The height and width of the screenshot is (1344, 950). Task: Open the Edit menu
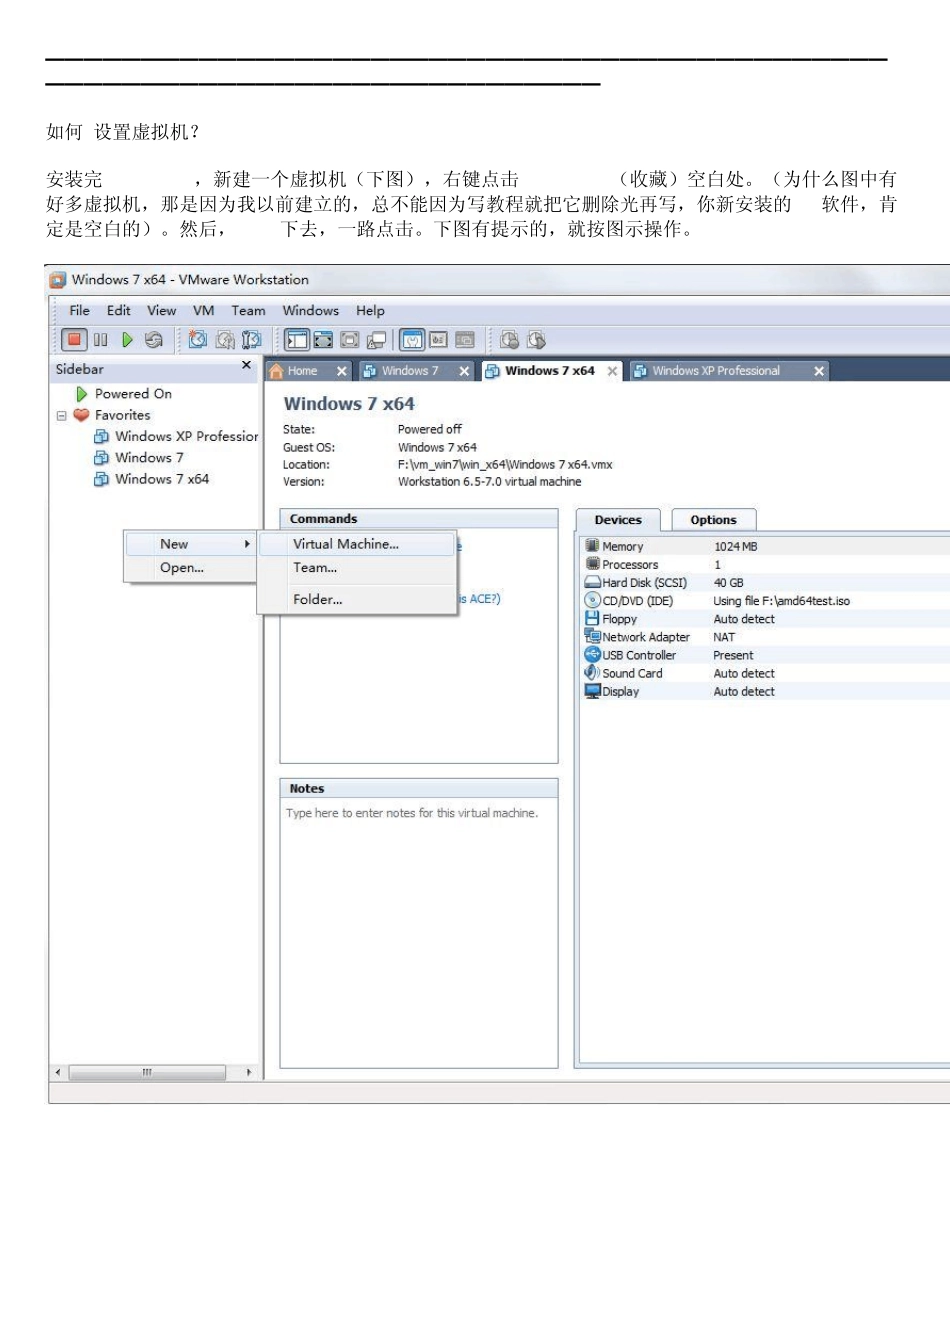point(119,311)
